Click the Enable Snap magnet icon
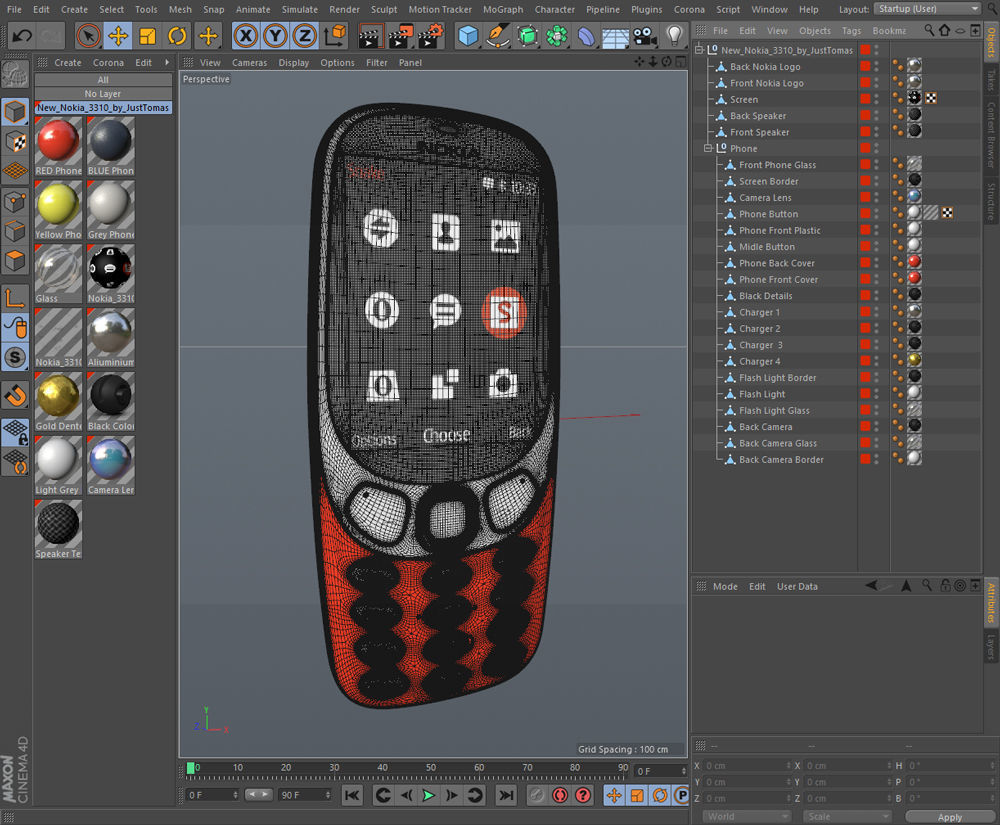This screenshot has width=1000, height=825. [x=15, y=396]
